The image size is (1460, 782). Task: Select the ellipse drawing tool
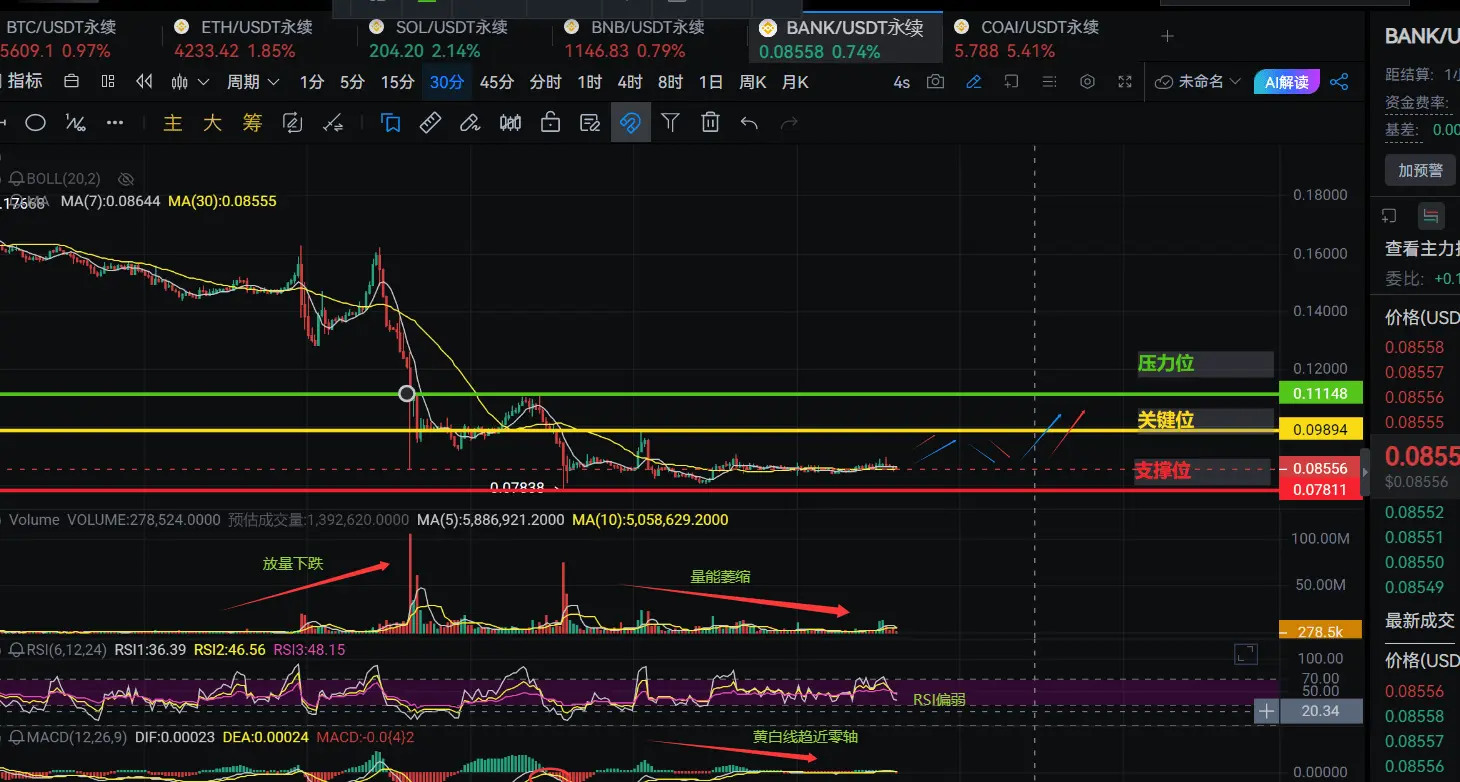[35, 123]
